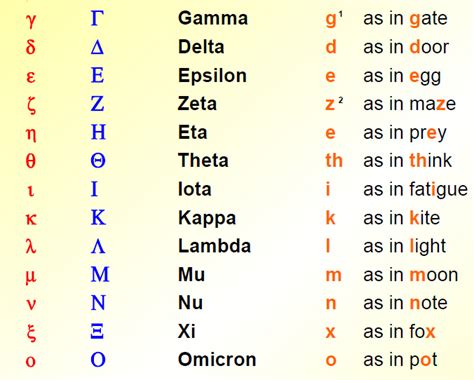Click the blue uppercase Xi symbol
This screenshot has height=380, width=474.
tap(97, 332)
